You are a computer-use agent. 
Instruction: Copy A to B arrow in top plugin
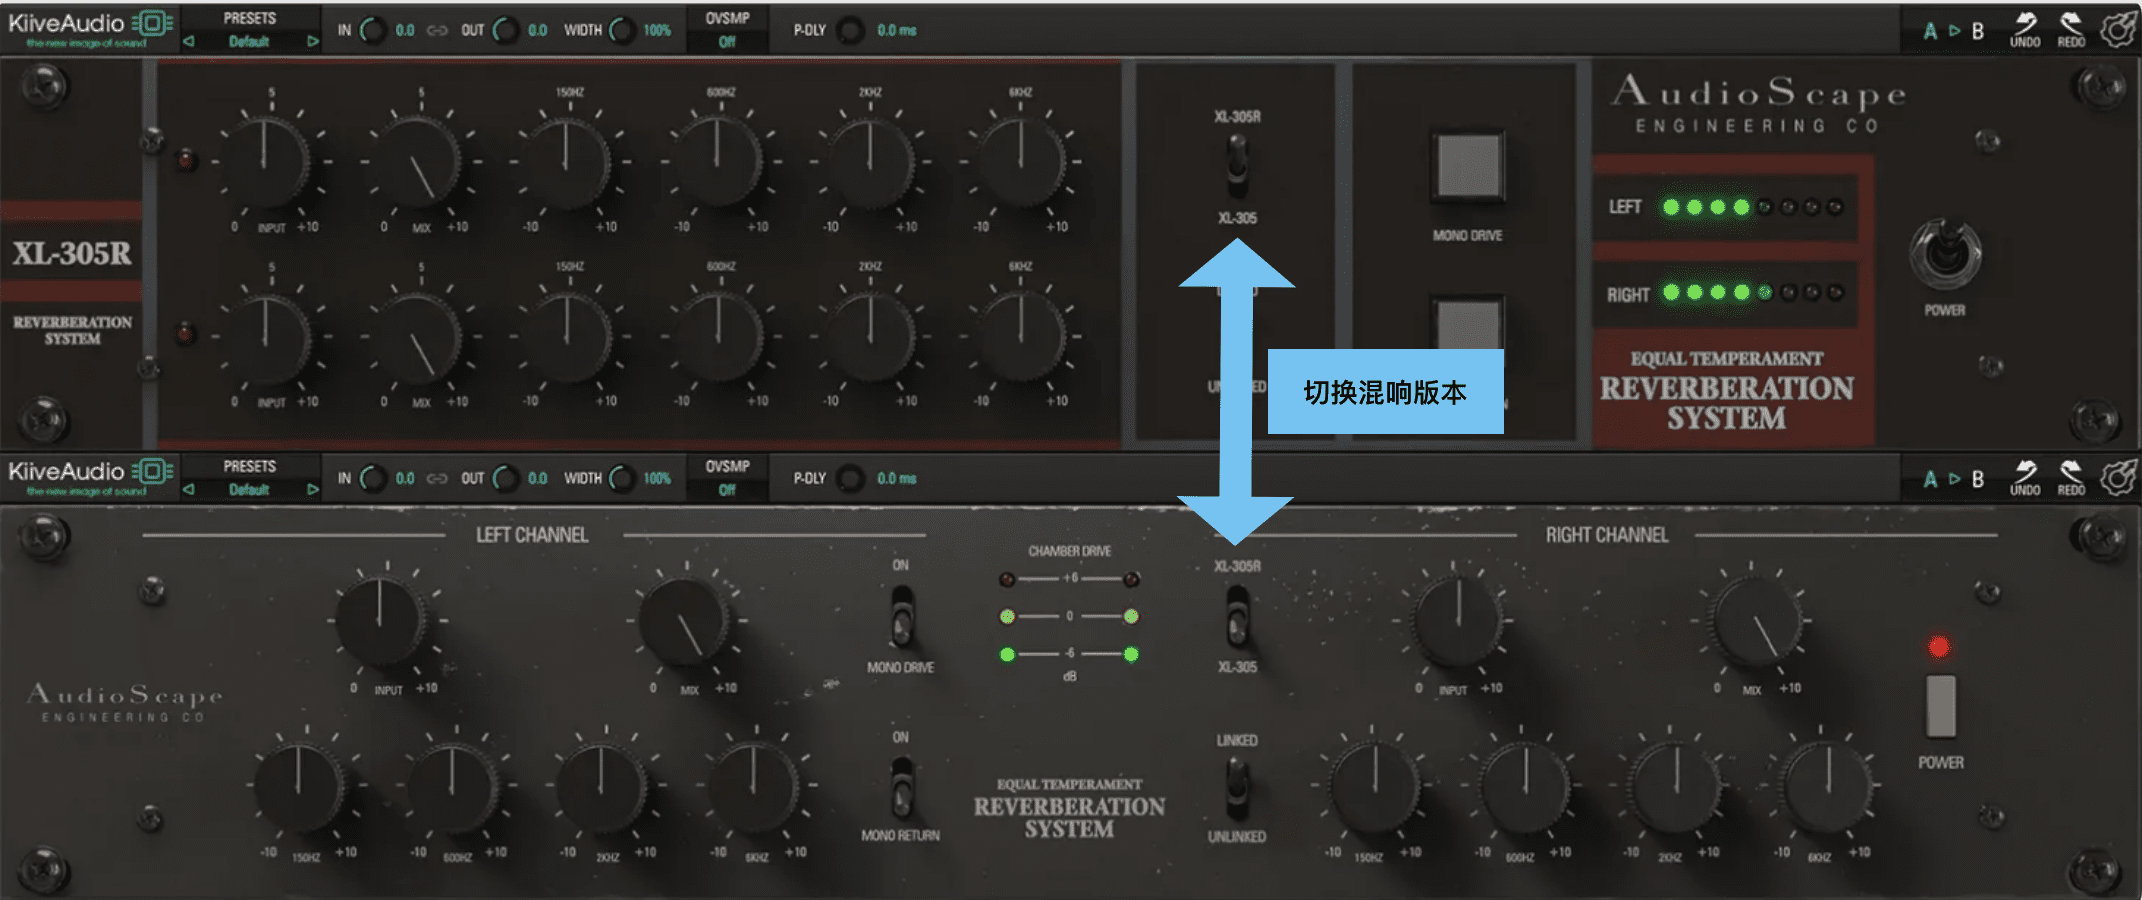[1954, 30]
